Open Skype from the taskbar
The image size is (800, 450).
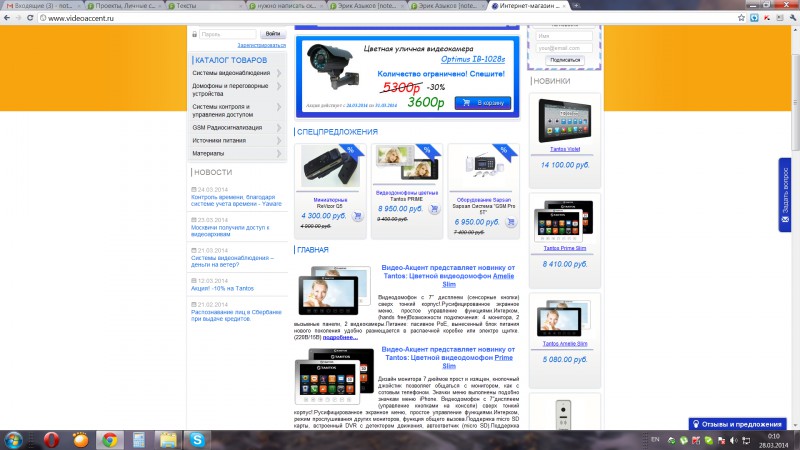[197, 439]
